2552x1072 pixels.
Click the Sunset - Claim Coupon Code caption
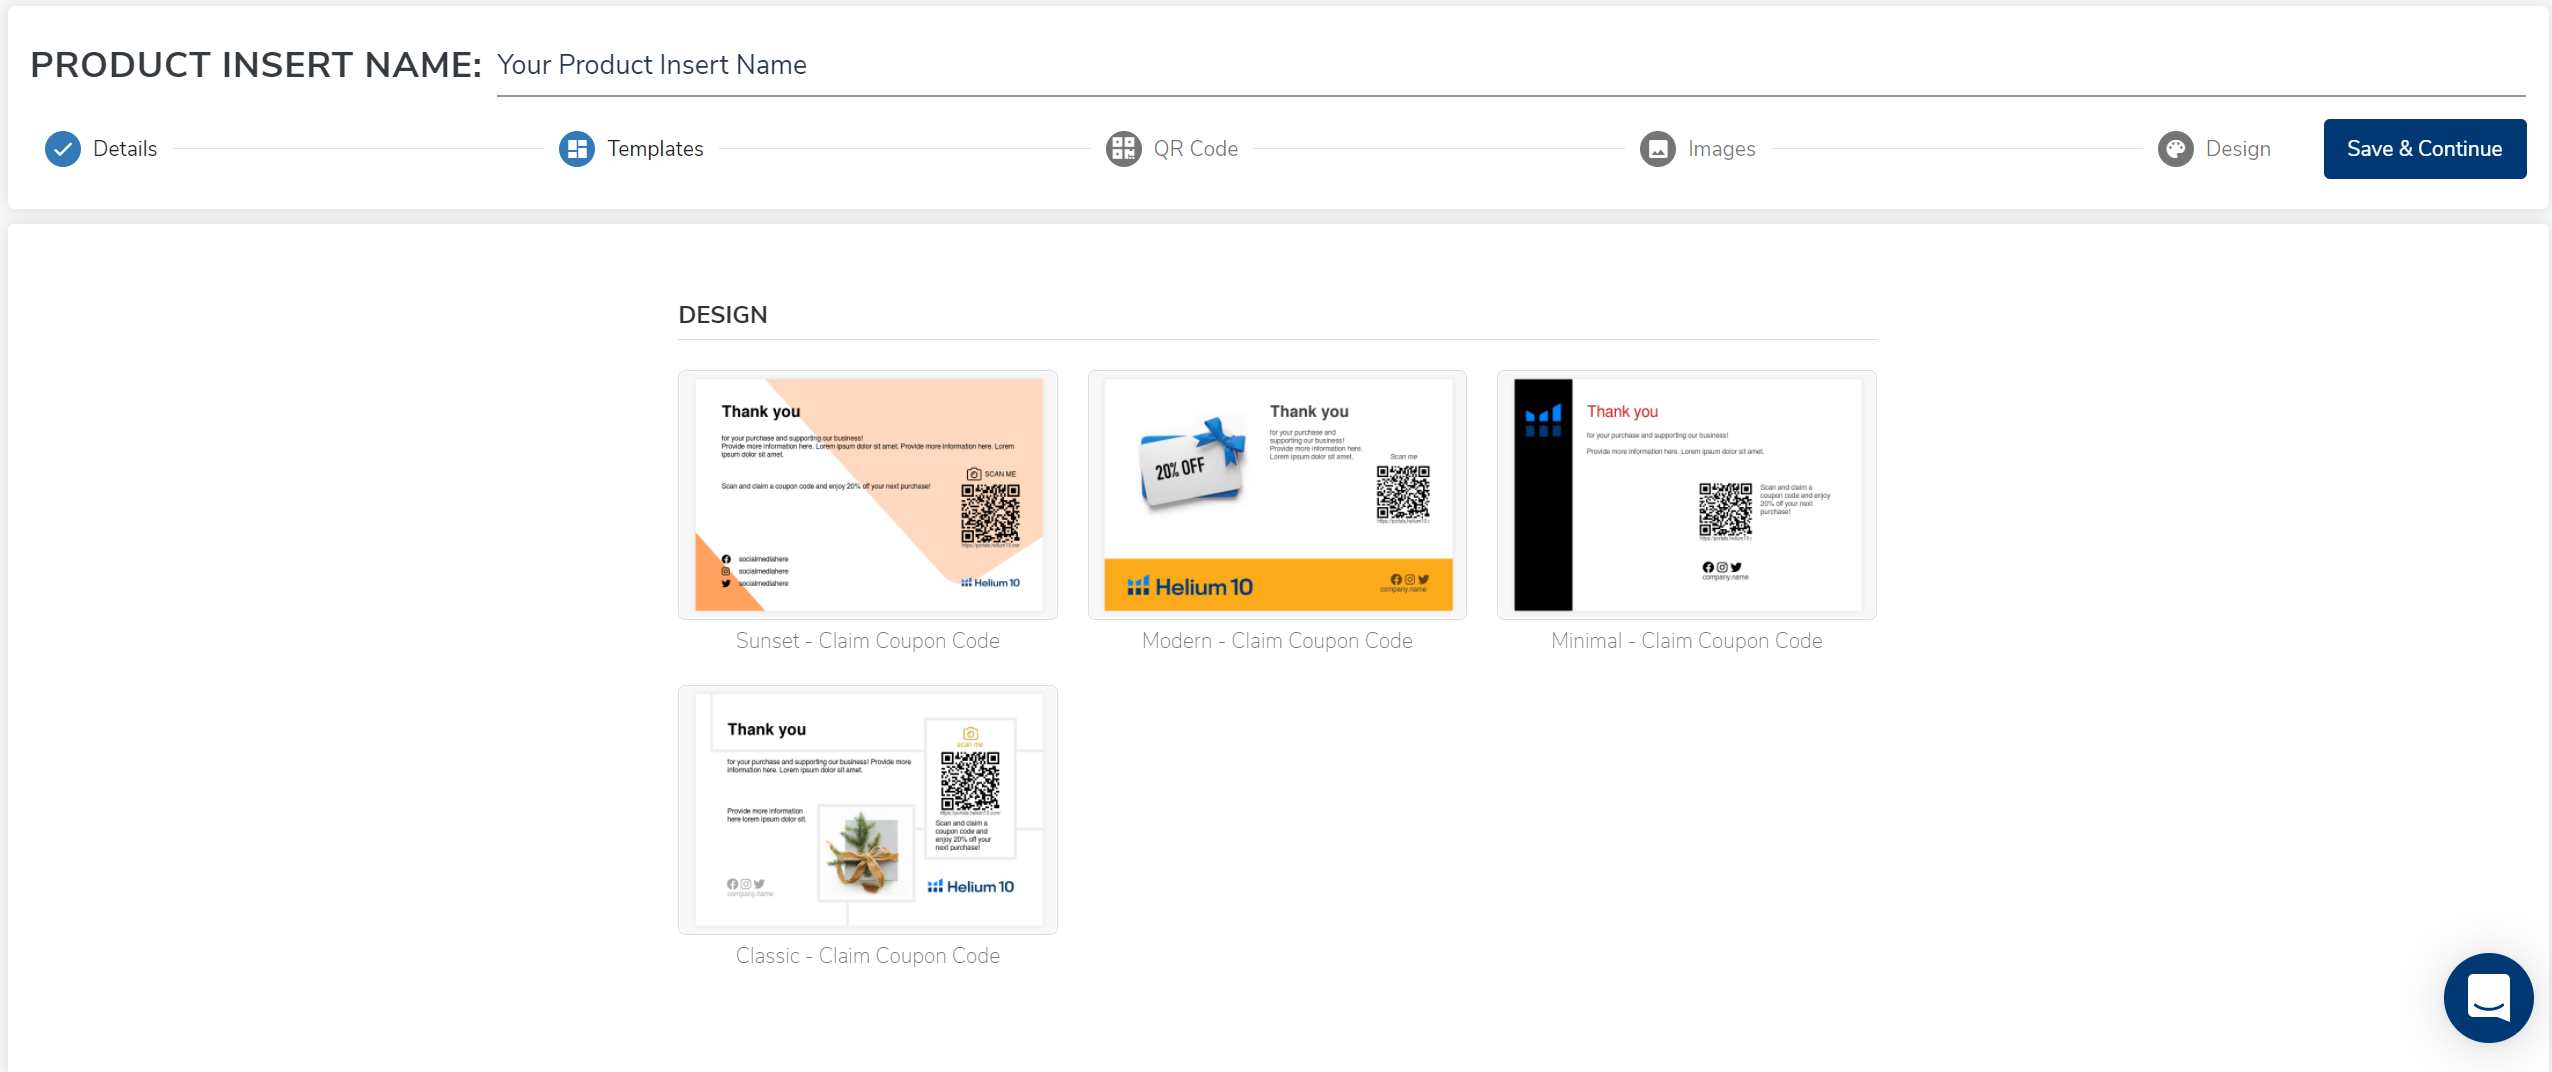(868, 641)
